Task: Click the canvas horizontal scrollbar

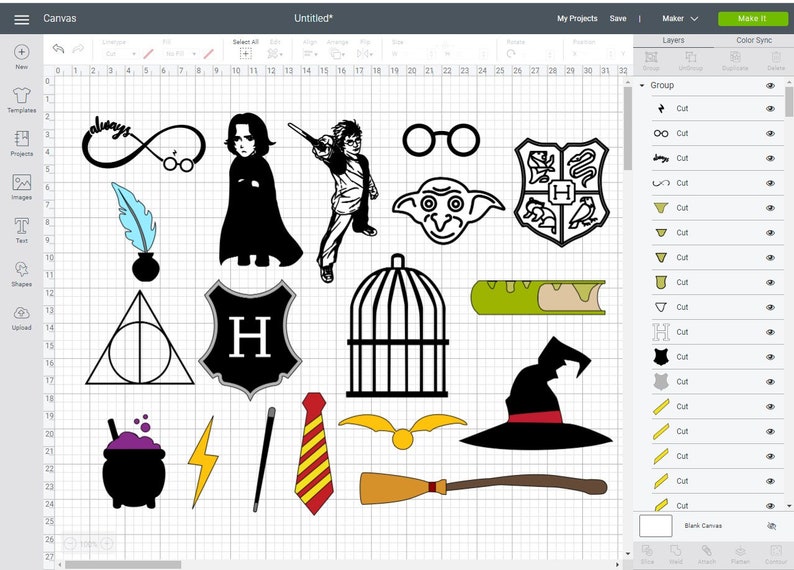Action: point(123,564)
